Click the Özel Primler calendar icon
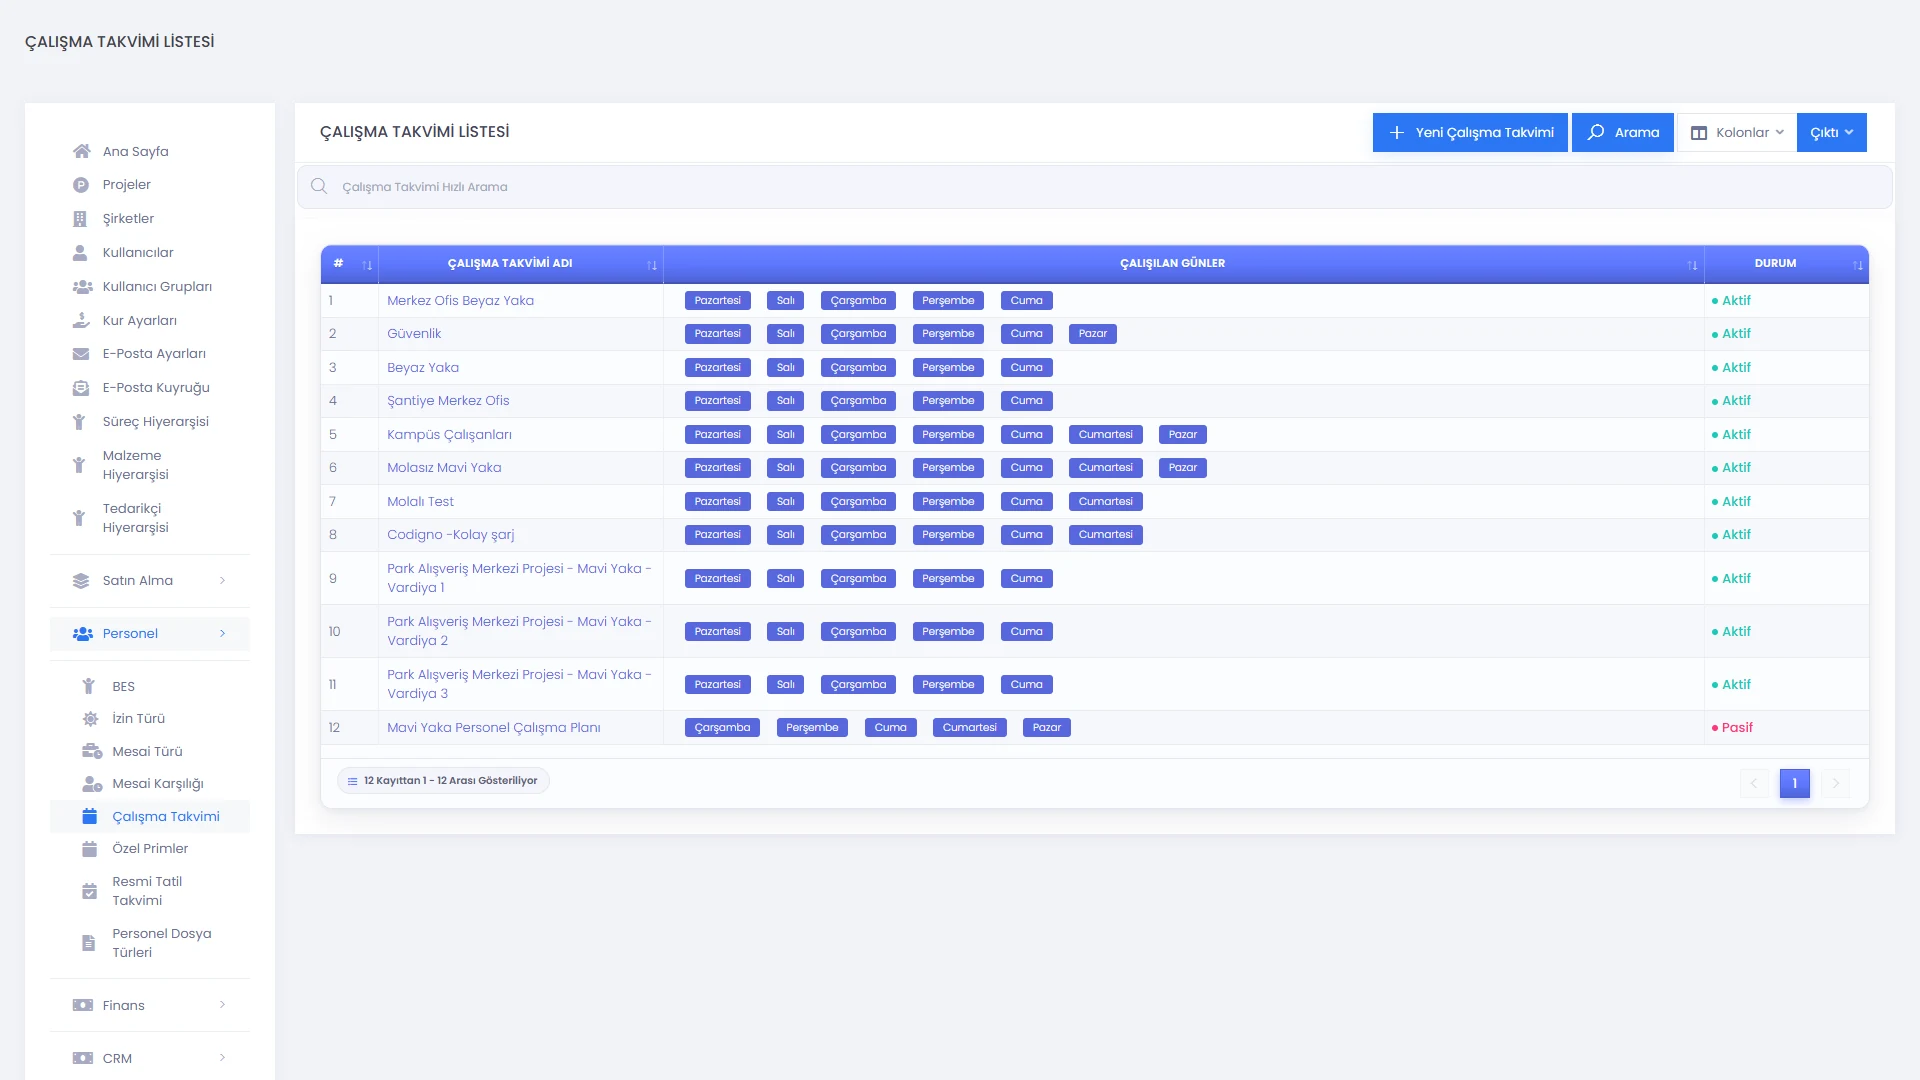This screenshot has width=1920, height=1080. click(x=90, y=849)
